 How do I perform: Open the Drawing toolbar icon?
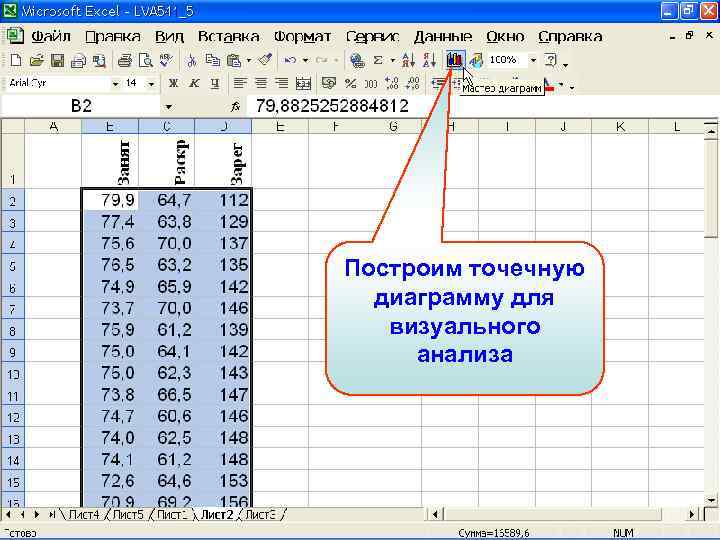pyautogui.click(x=476, y=60)
